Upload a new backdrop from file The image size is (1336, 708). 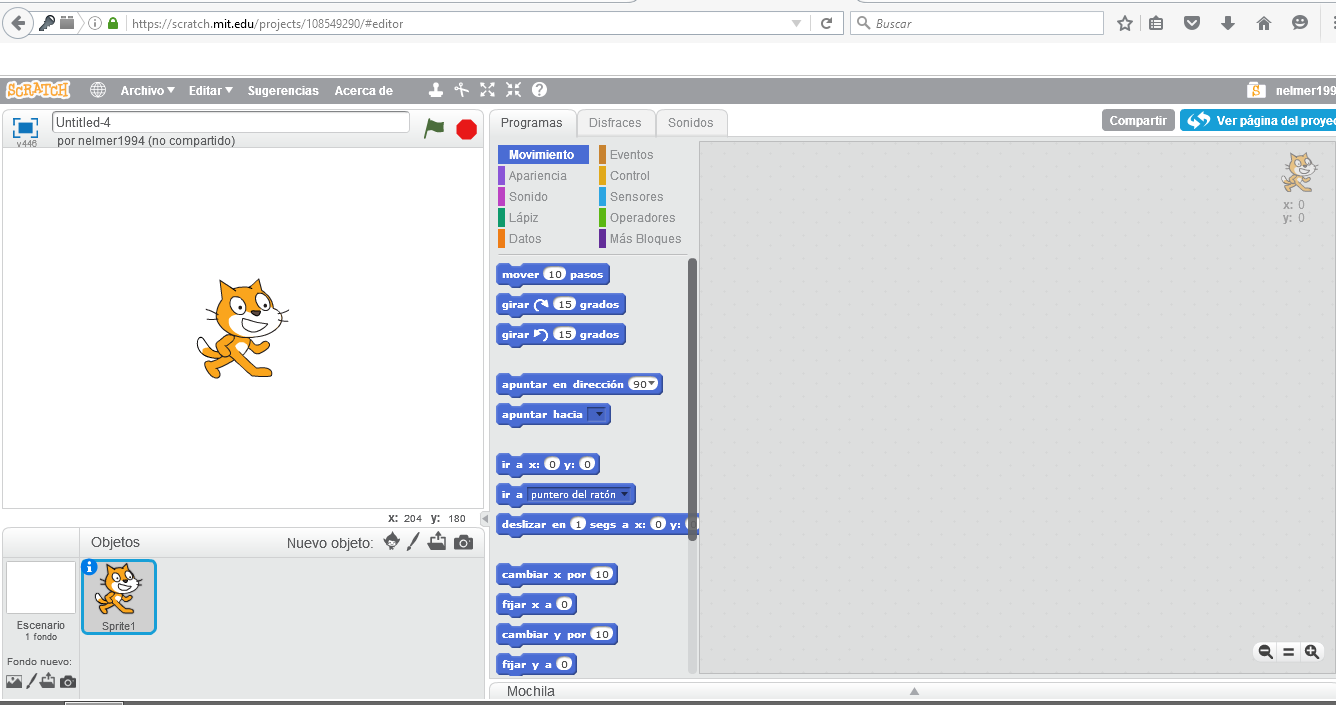click(47, 681)
